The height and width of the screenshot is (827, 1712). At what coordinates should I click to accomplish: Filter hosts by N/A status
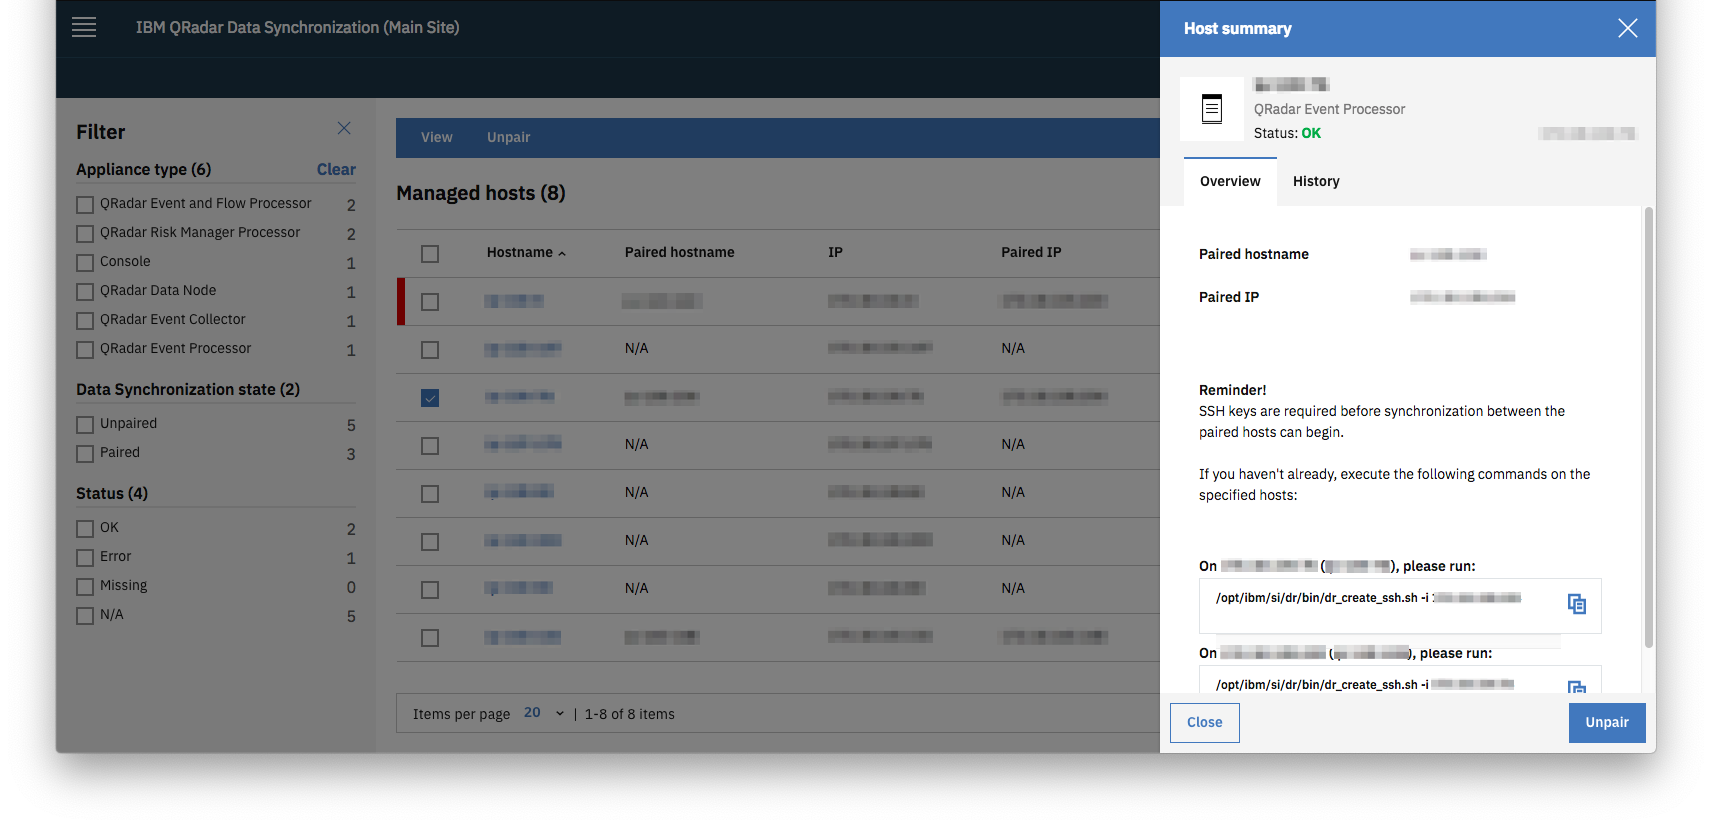coord(85,616)
